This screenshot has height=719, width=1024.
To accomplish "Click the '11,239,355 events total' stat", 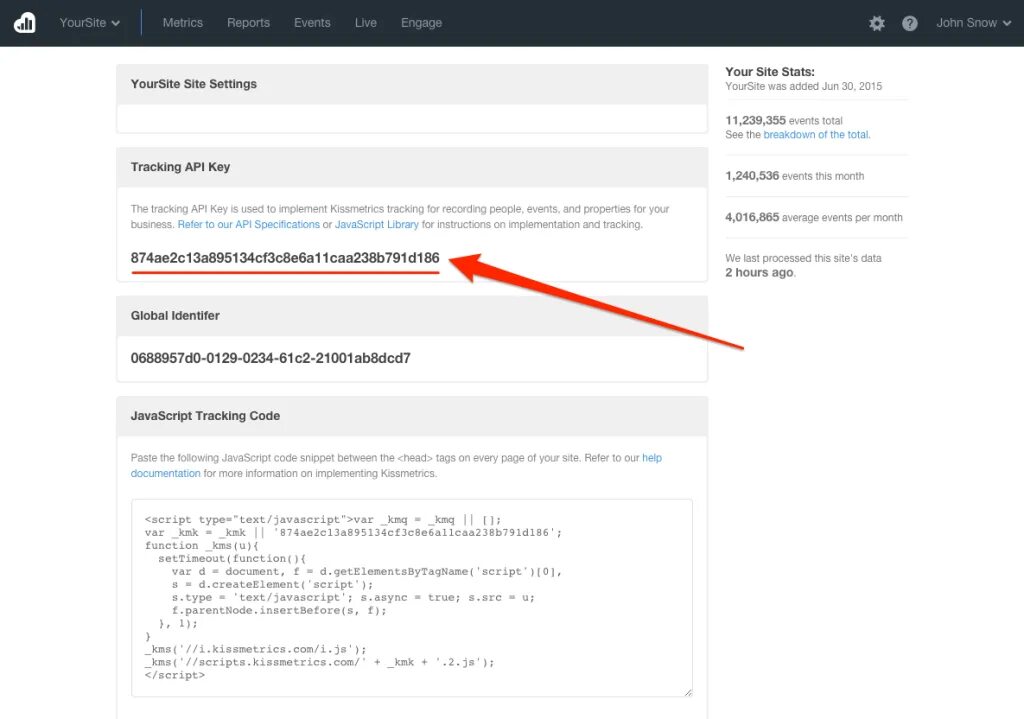I will click(x=784, y=121).
